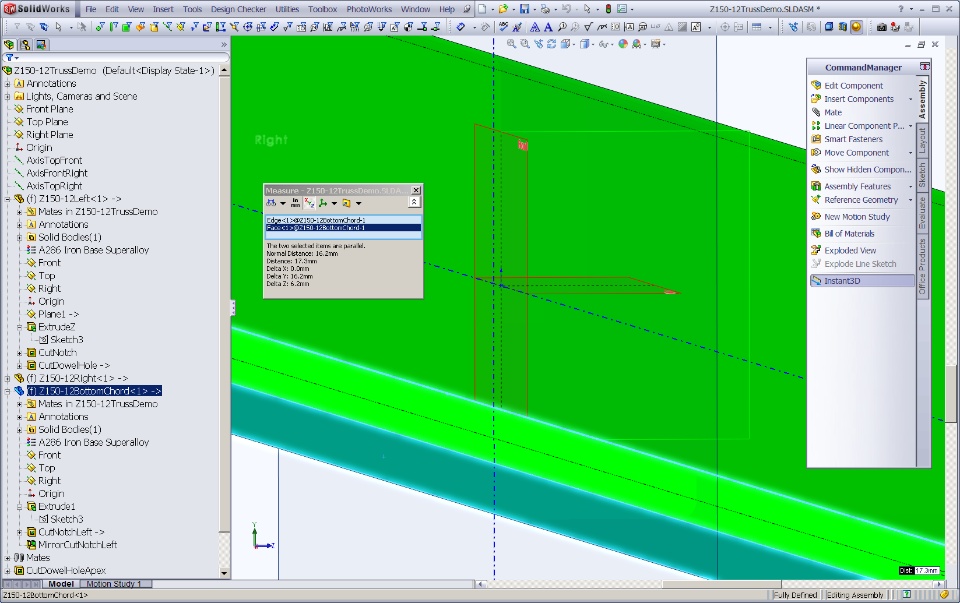Image resolution: width=960 pixels, height=603 pixels.
Task: Click the Exploded View icon
Action: (x=816, y=250)
